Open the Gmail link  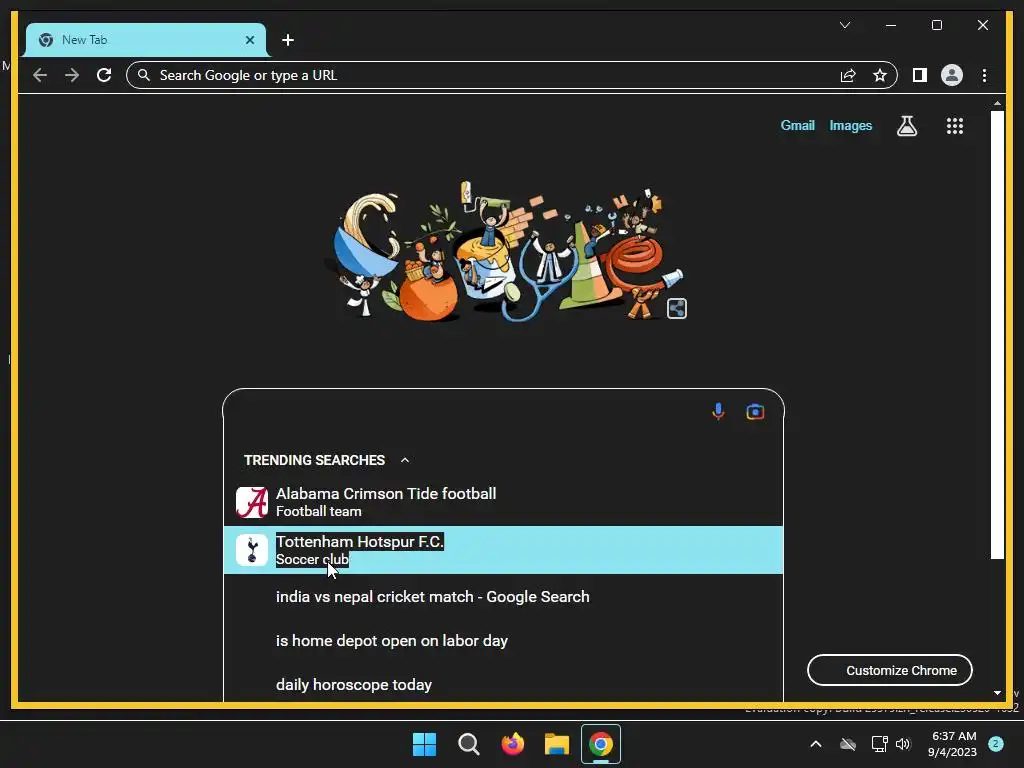tap(797, 125)
